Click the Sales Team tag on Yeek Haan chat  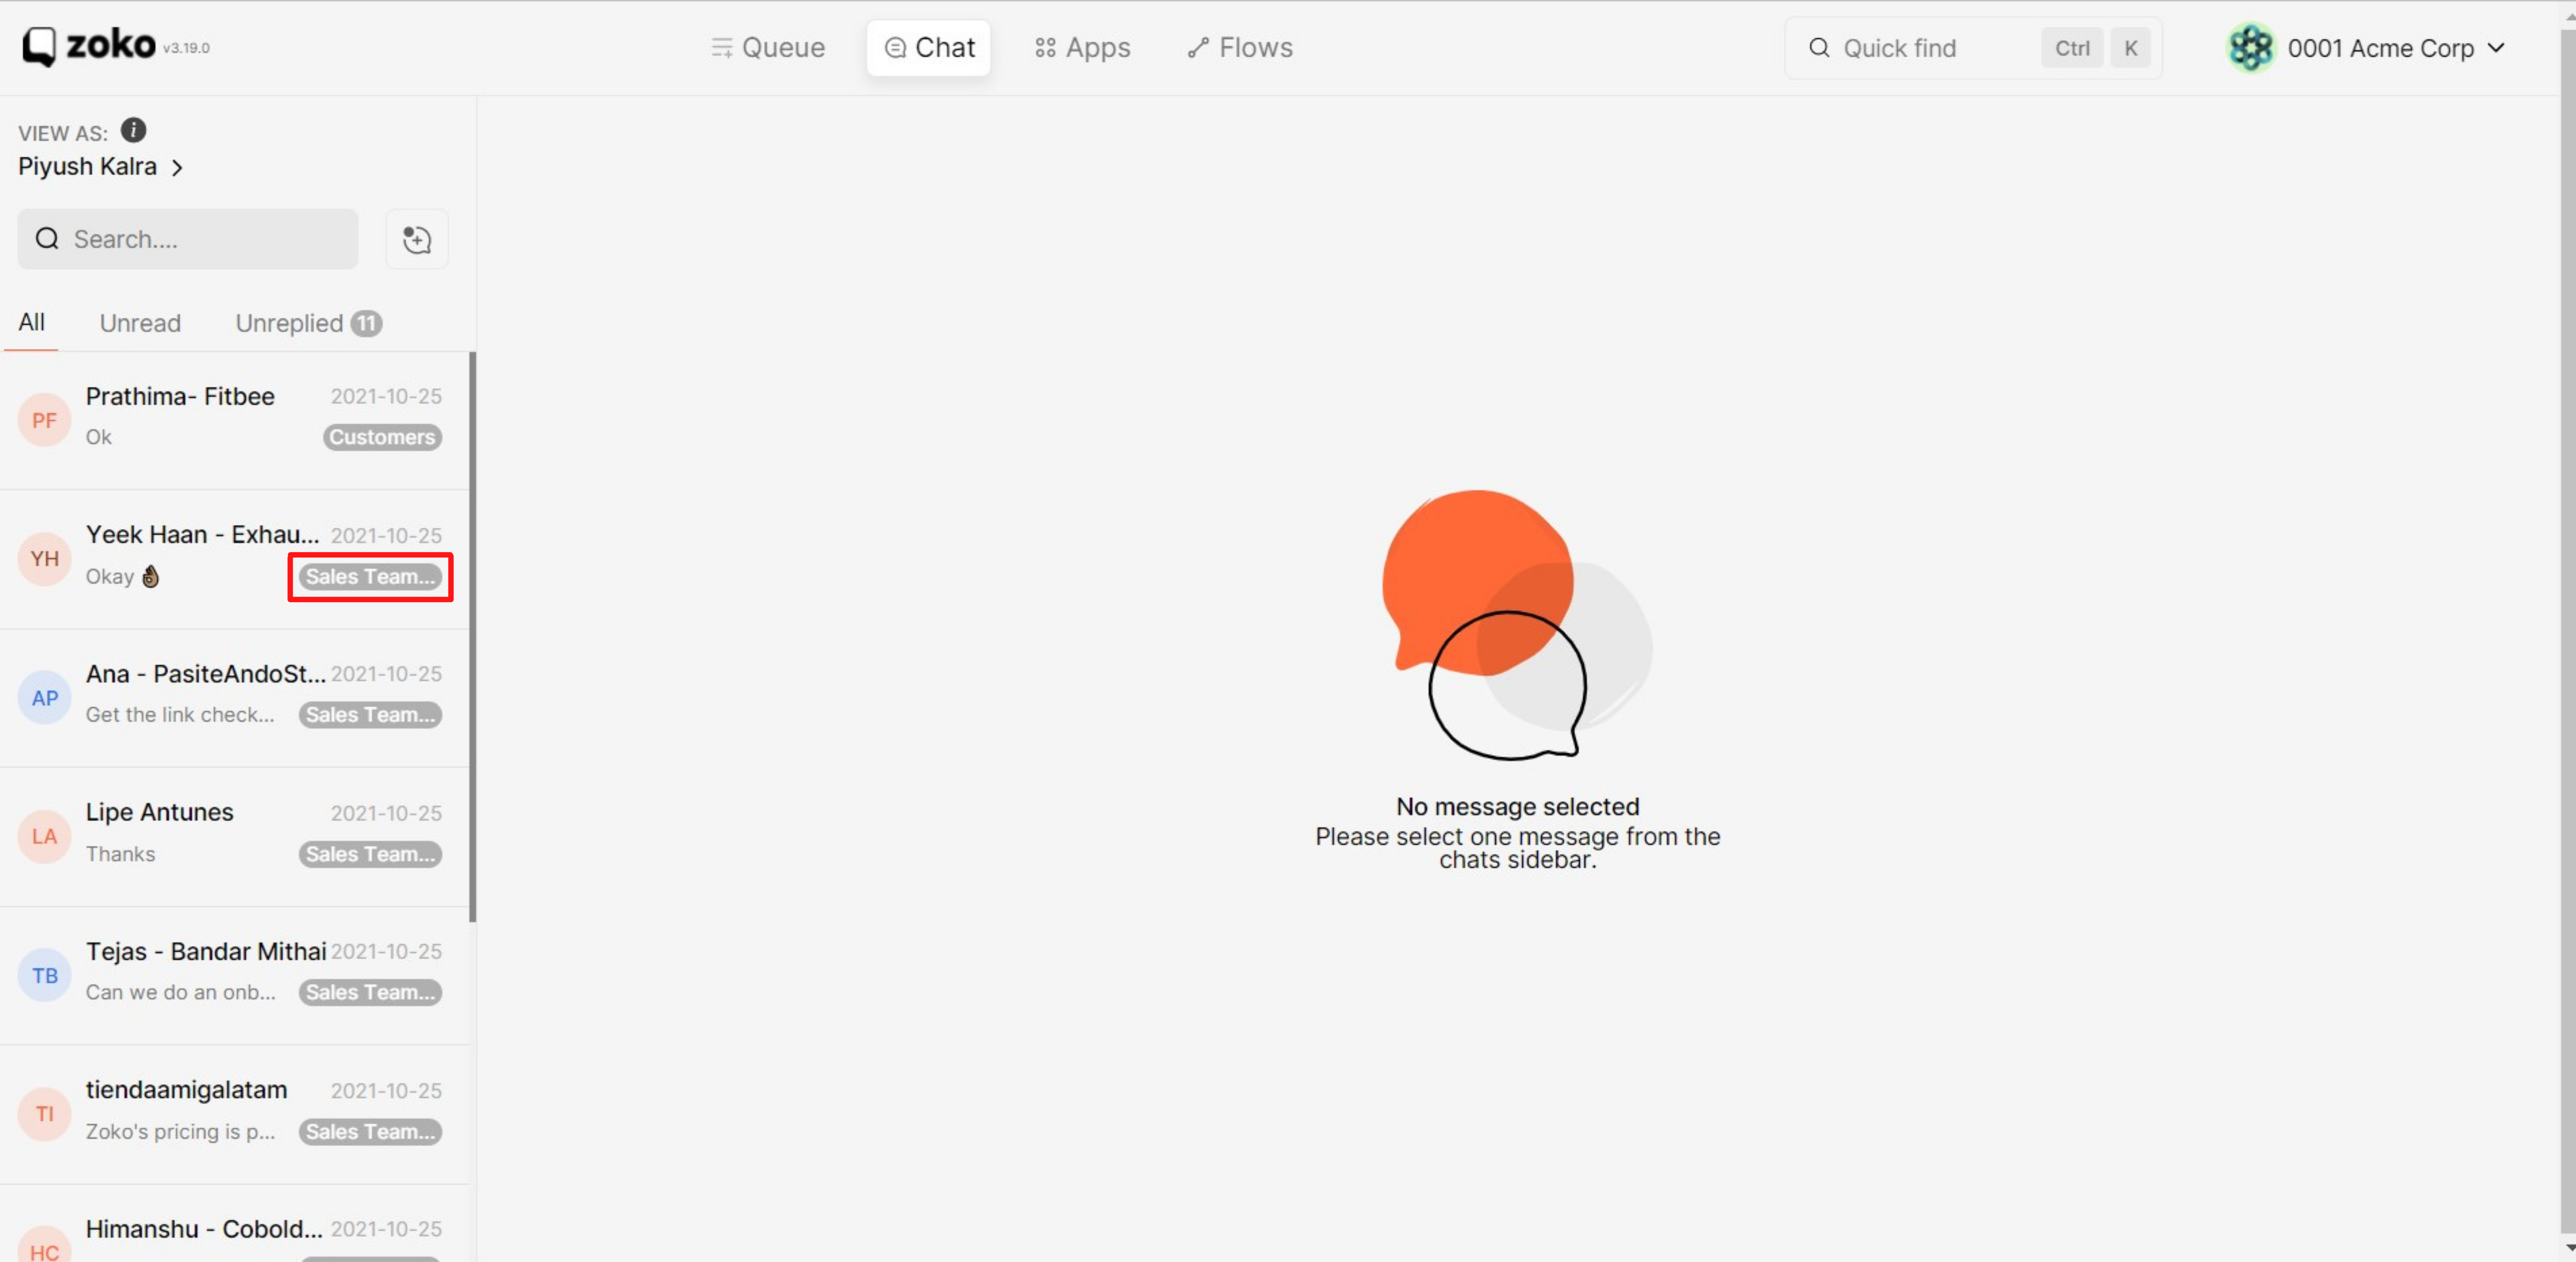click(370, 576)
